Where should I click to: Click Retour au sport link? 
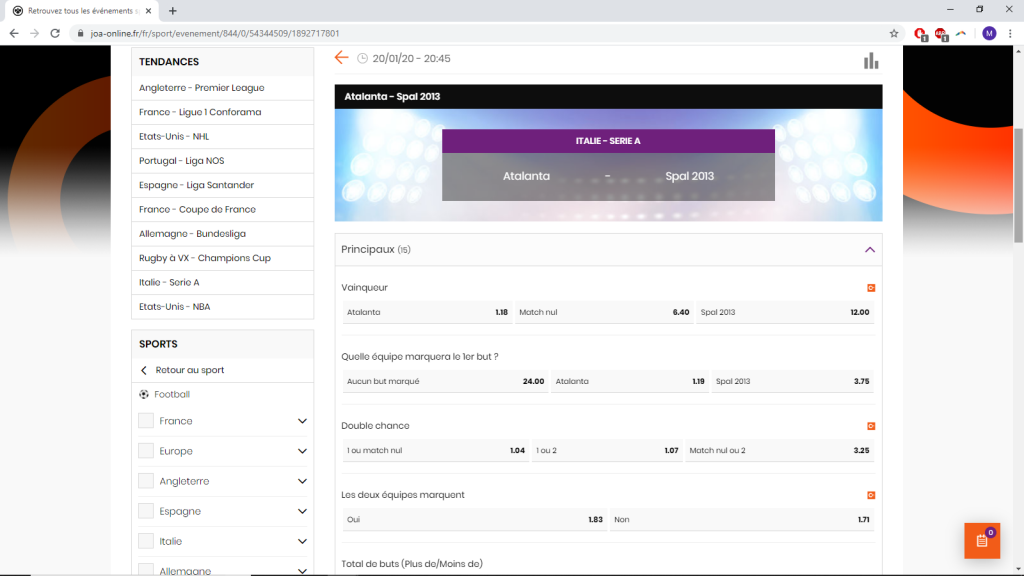pyautogui.click(x=189, y=370)
